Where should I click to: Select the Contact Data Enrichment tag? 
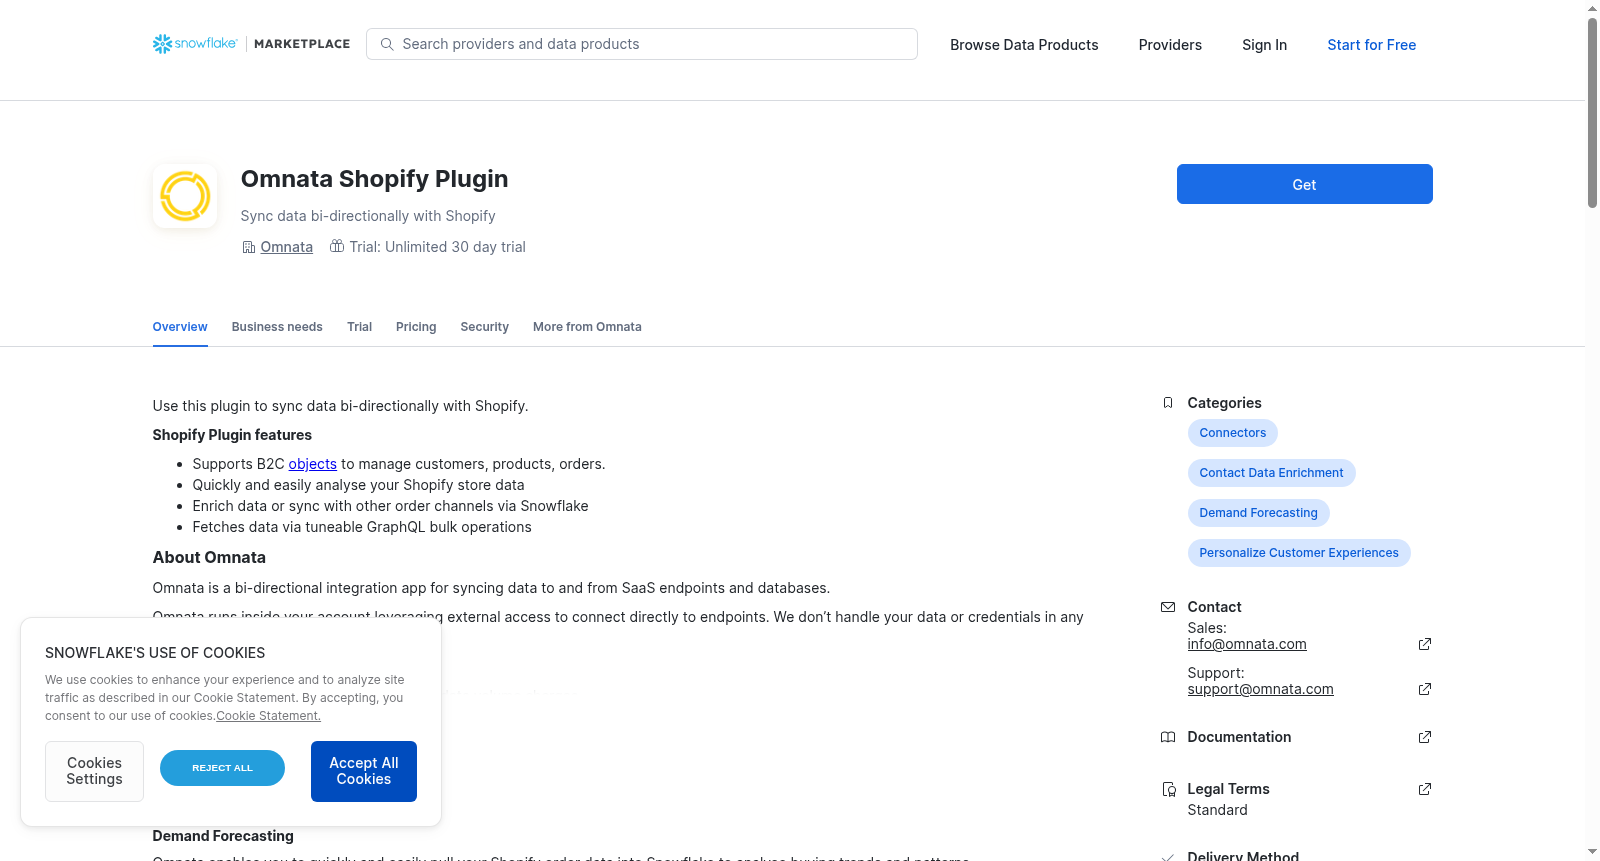[1271, 473]
